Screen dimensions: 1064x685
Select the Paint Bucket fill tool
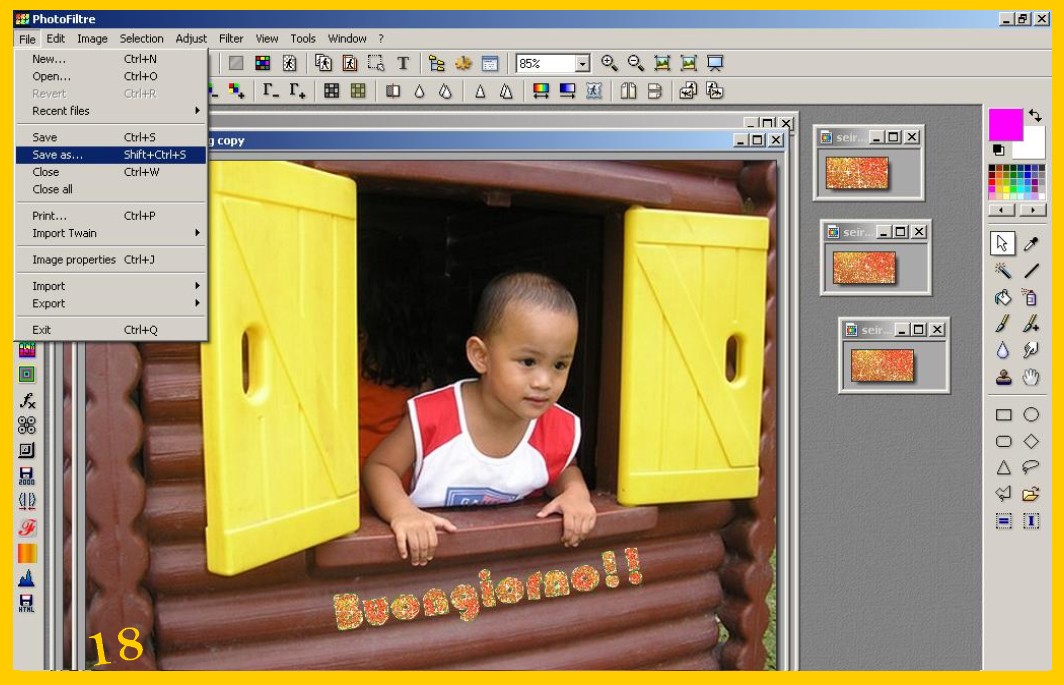[x=1003, y=297]
